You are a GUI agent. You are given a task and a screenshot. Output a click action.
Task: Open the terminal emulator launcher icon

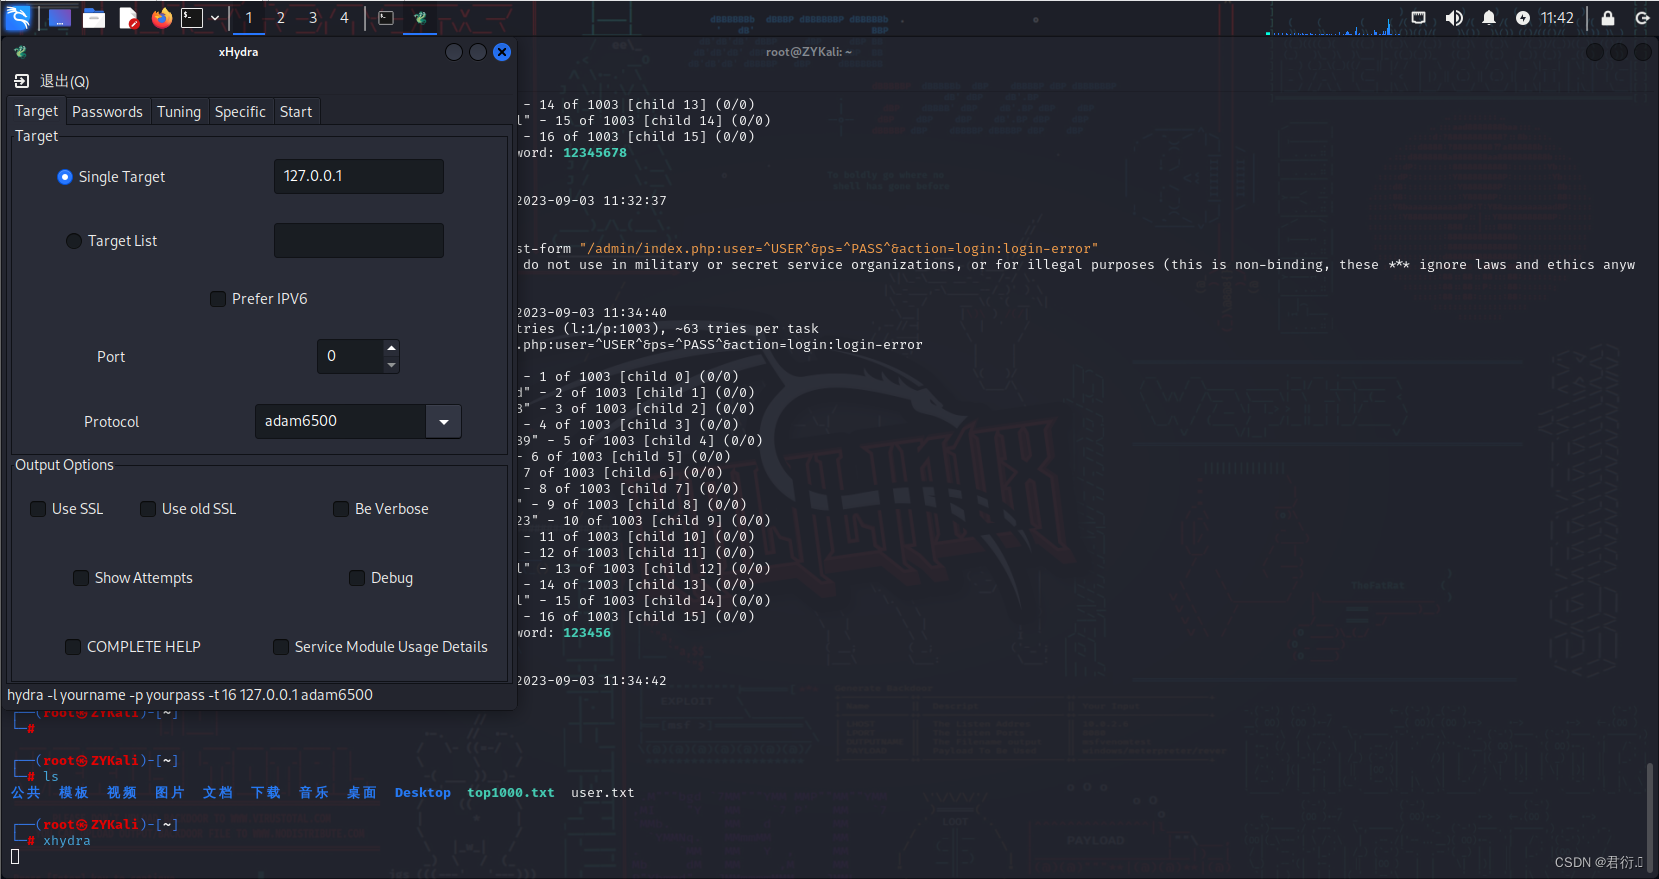pos(192,18)
